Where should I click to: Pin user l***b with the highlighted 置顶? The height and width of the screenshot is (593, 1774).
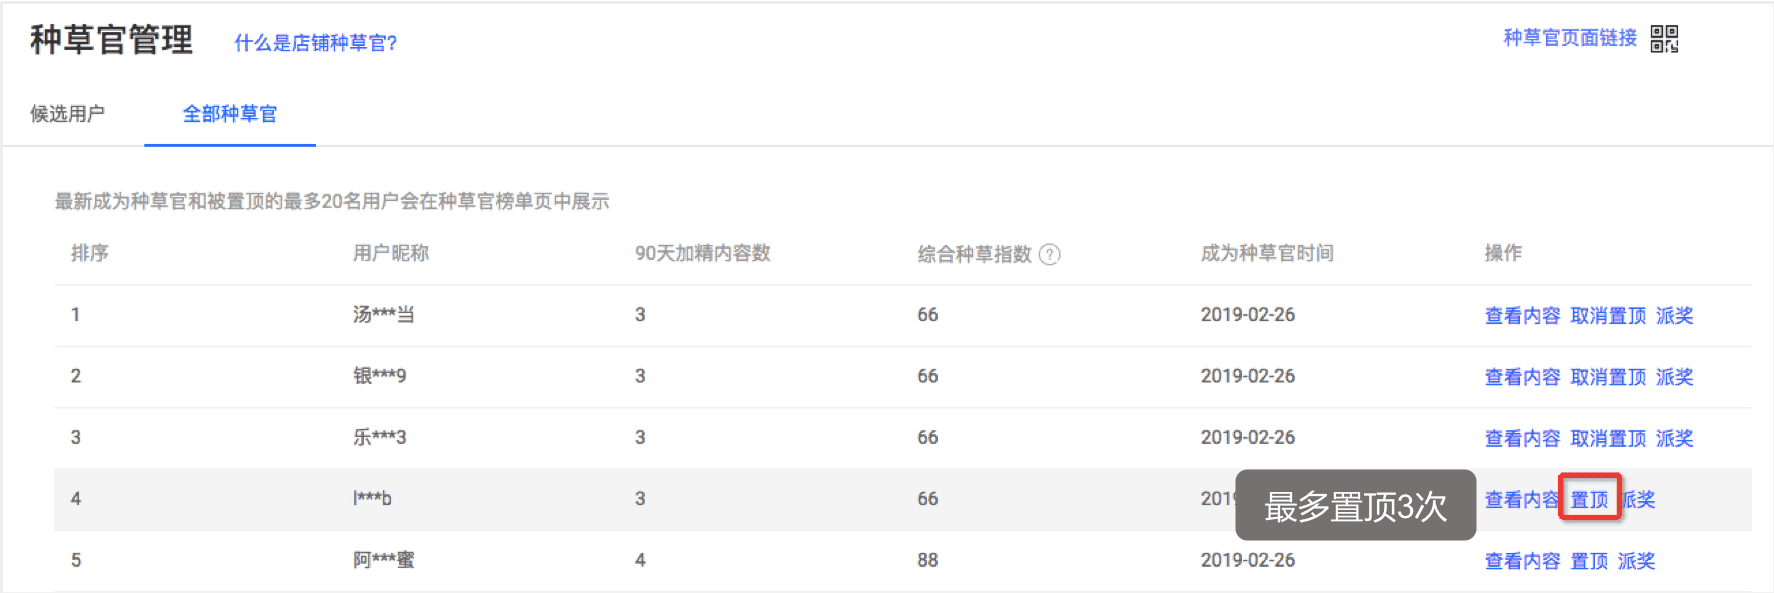[x=1589, y=500]
